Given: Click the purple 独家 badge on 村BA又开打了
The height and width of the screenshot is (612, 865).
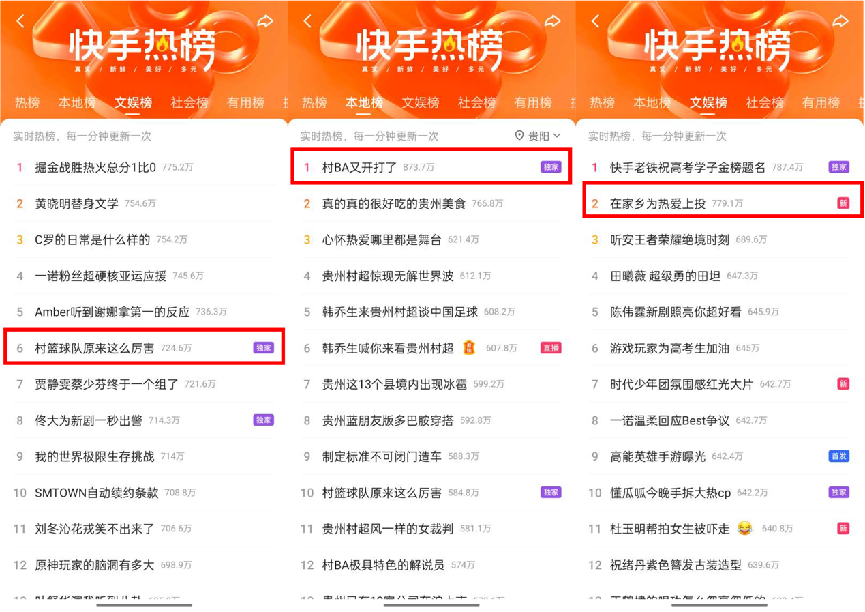Looking at the screenshot, I should click(x=551, y=167).
